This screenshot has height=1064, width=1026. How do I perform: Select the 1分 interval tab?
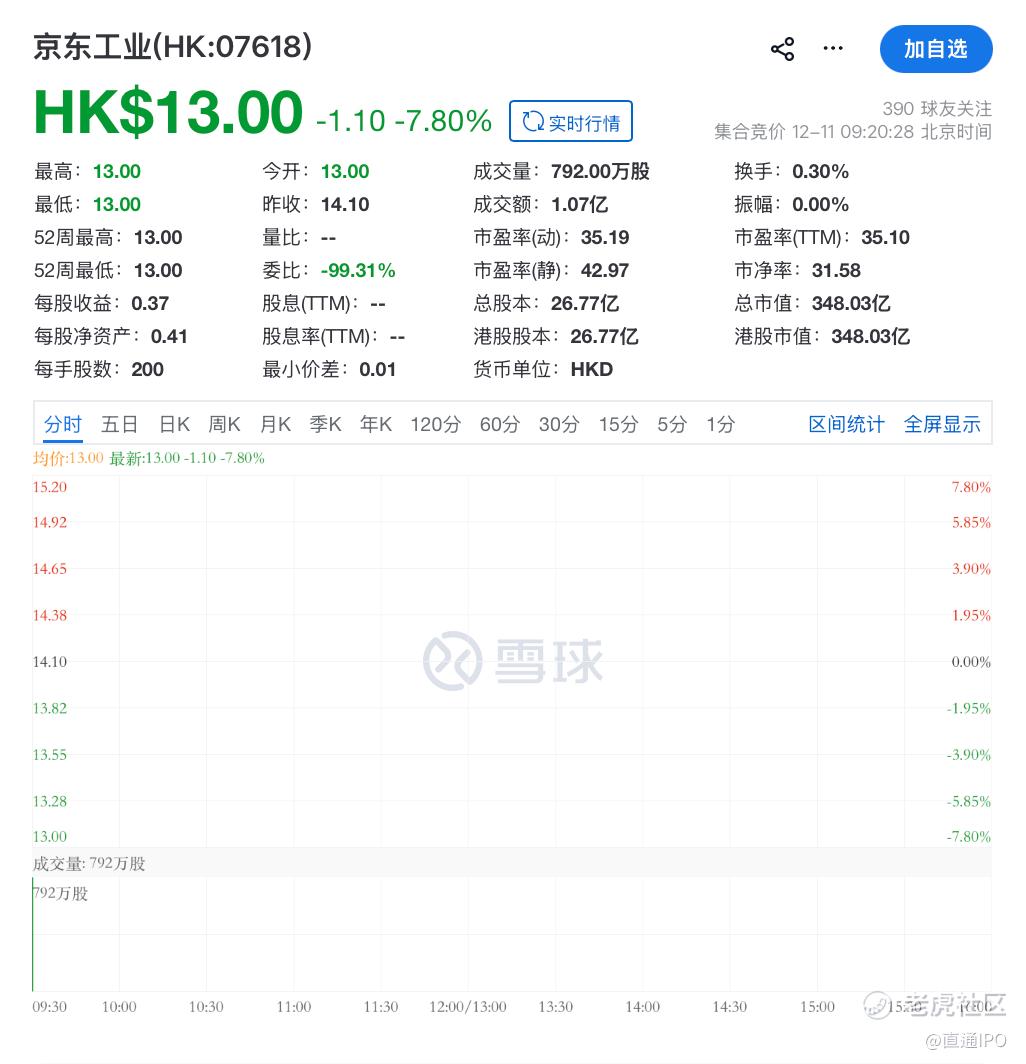[x=721, y=424]
